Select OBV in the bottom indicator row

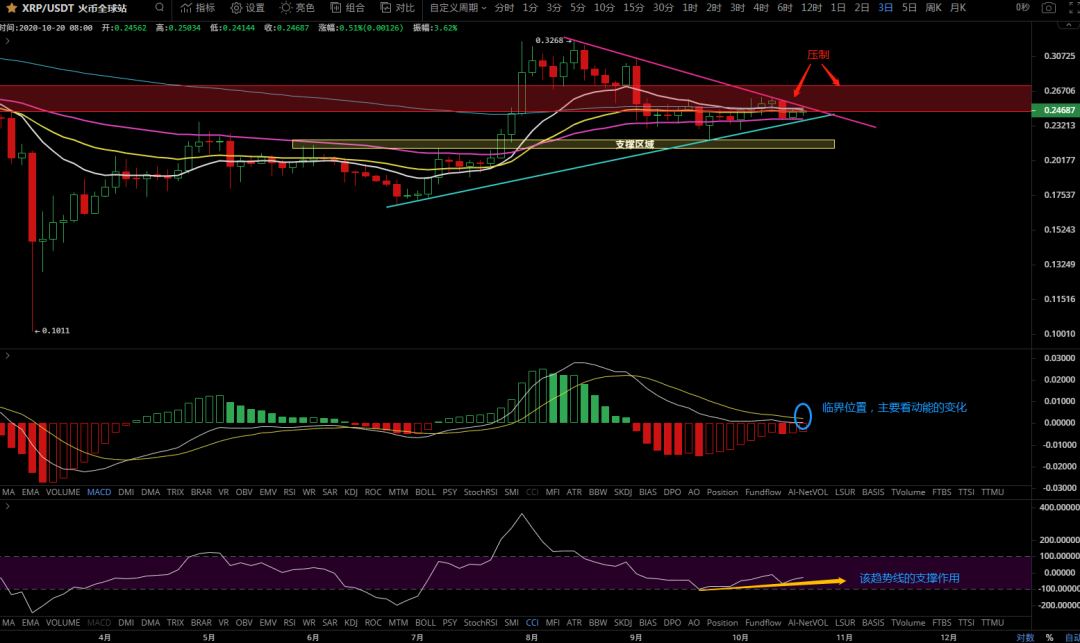(x=244, y=622)
